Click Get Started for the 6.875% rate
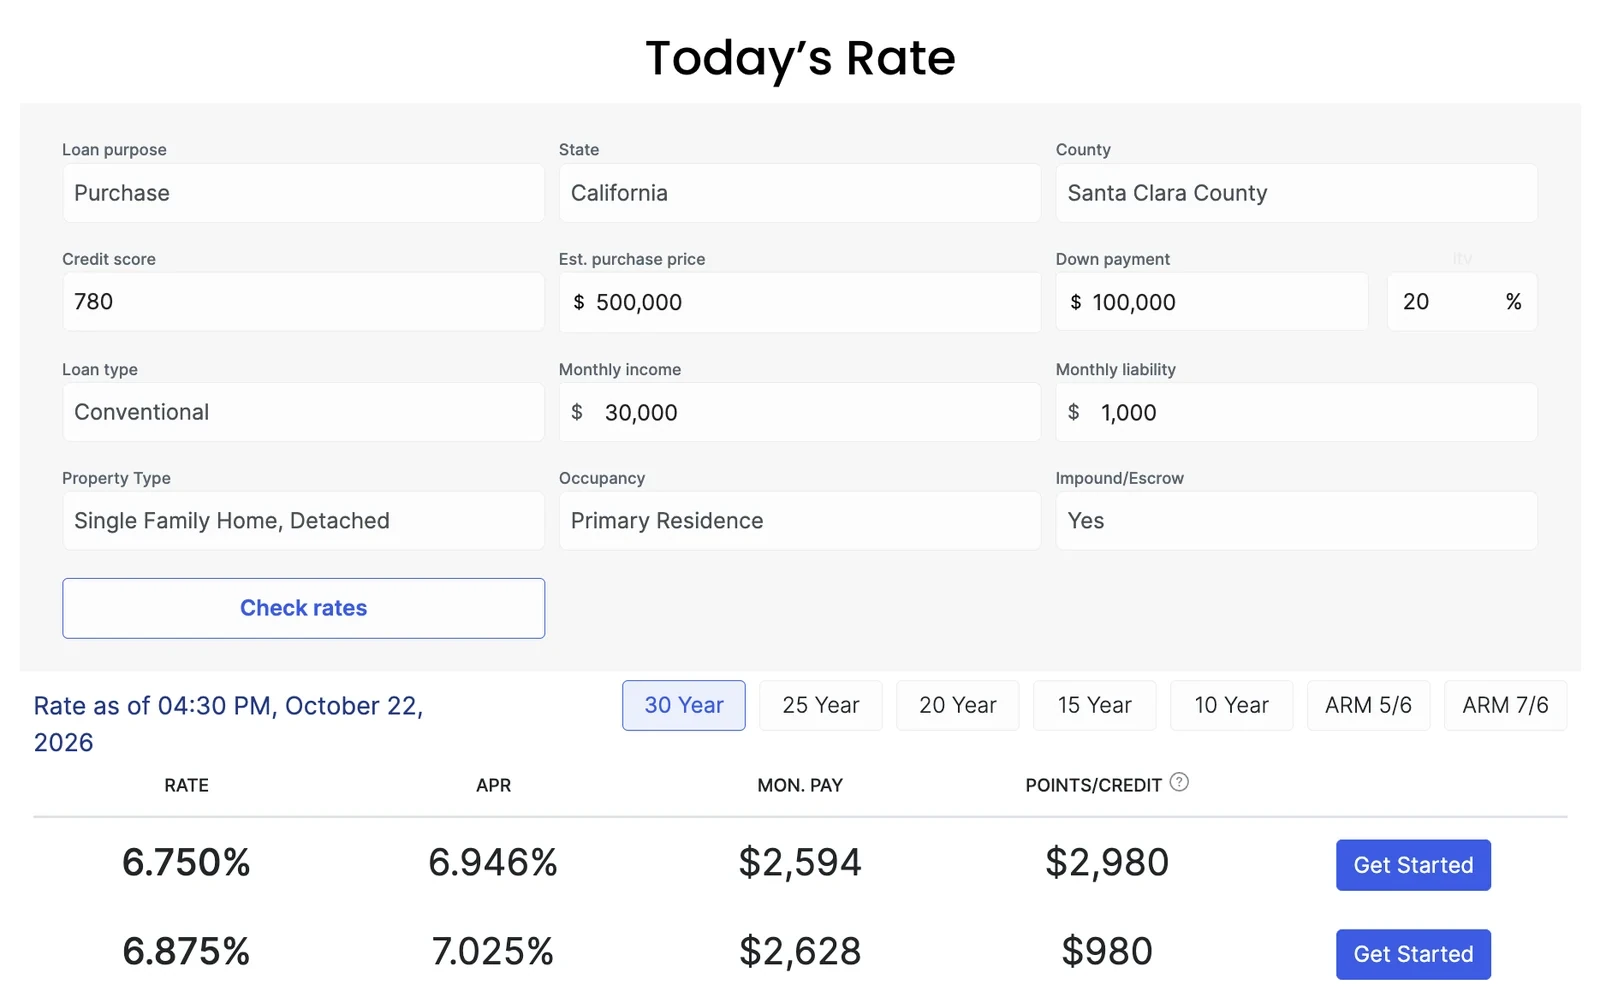The height and width of the screenshot is (1000, 1600). [x=1413, y=954]
